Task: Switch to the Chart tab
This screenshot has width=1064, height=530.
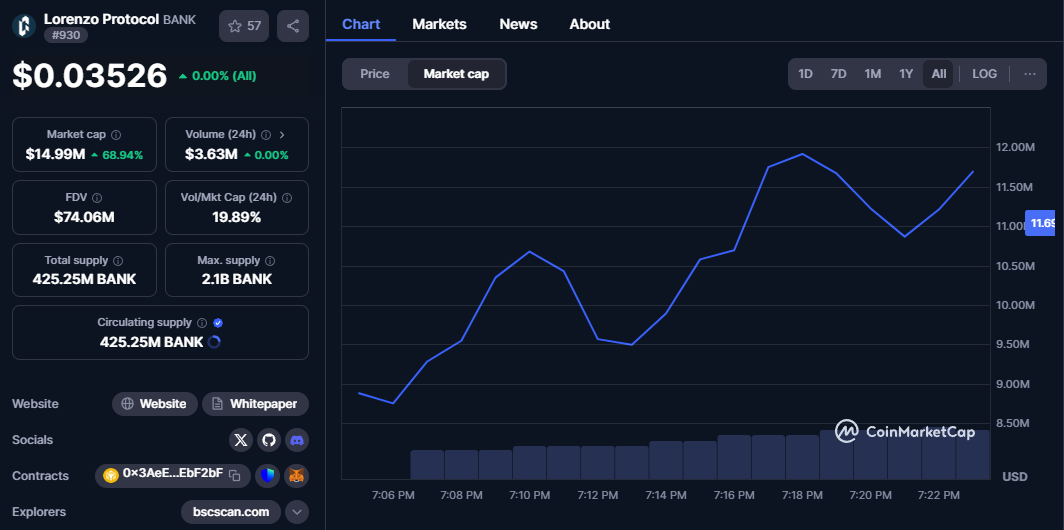Action: coord(361,24)
